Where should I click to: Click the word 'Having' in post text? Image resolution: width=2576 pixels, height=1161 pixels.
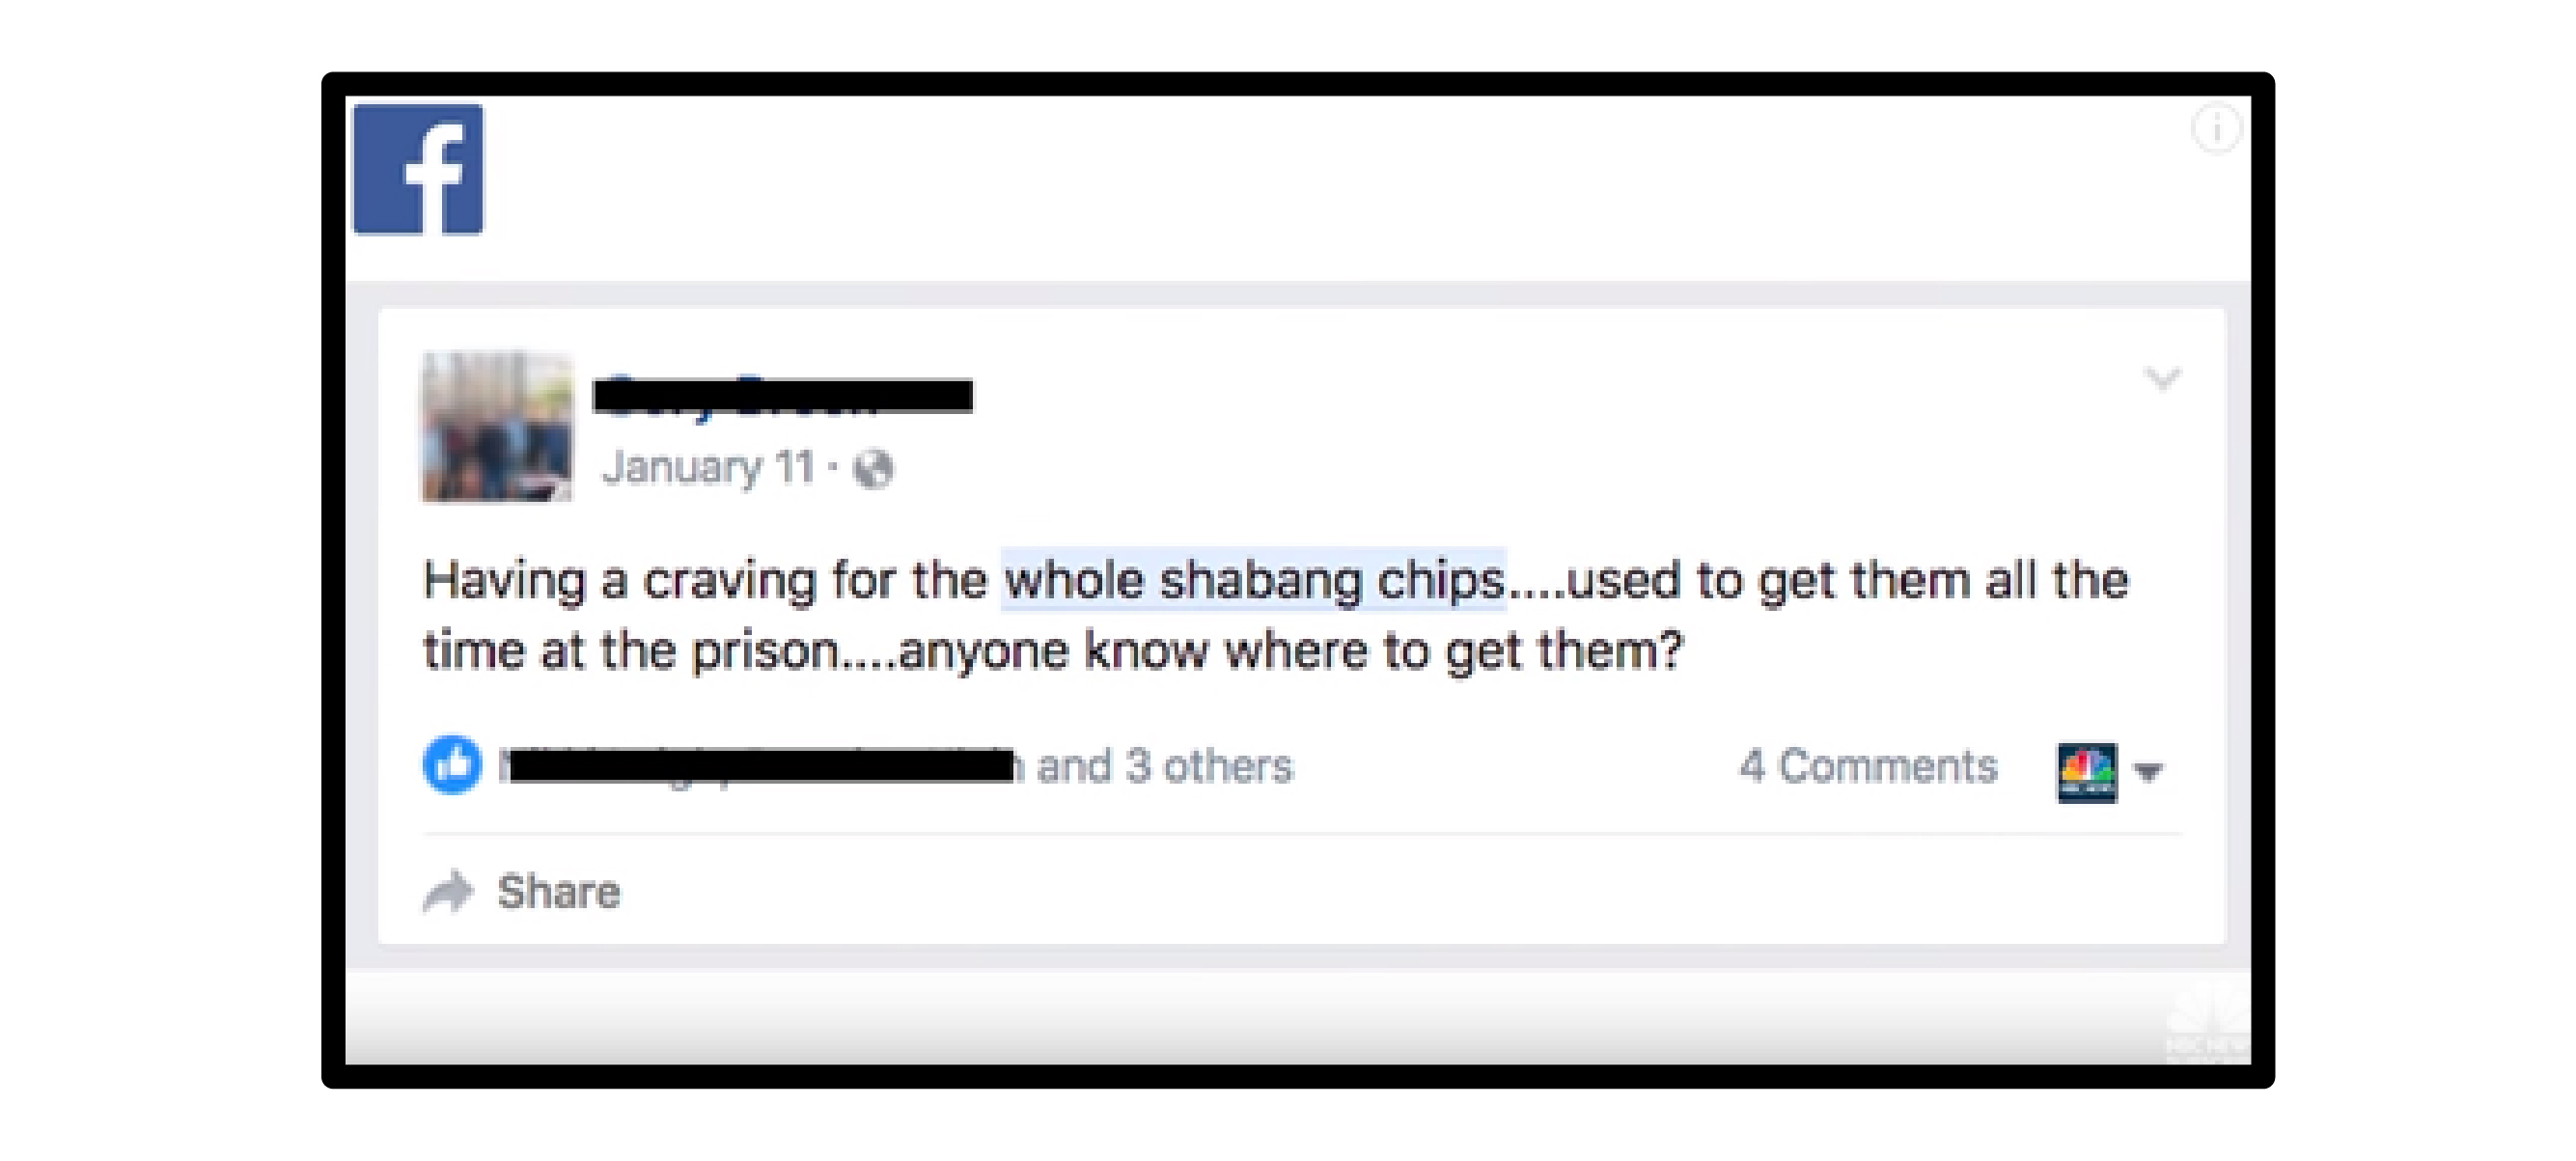tap(504, 580)
